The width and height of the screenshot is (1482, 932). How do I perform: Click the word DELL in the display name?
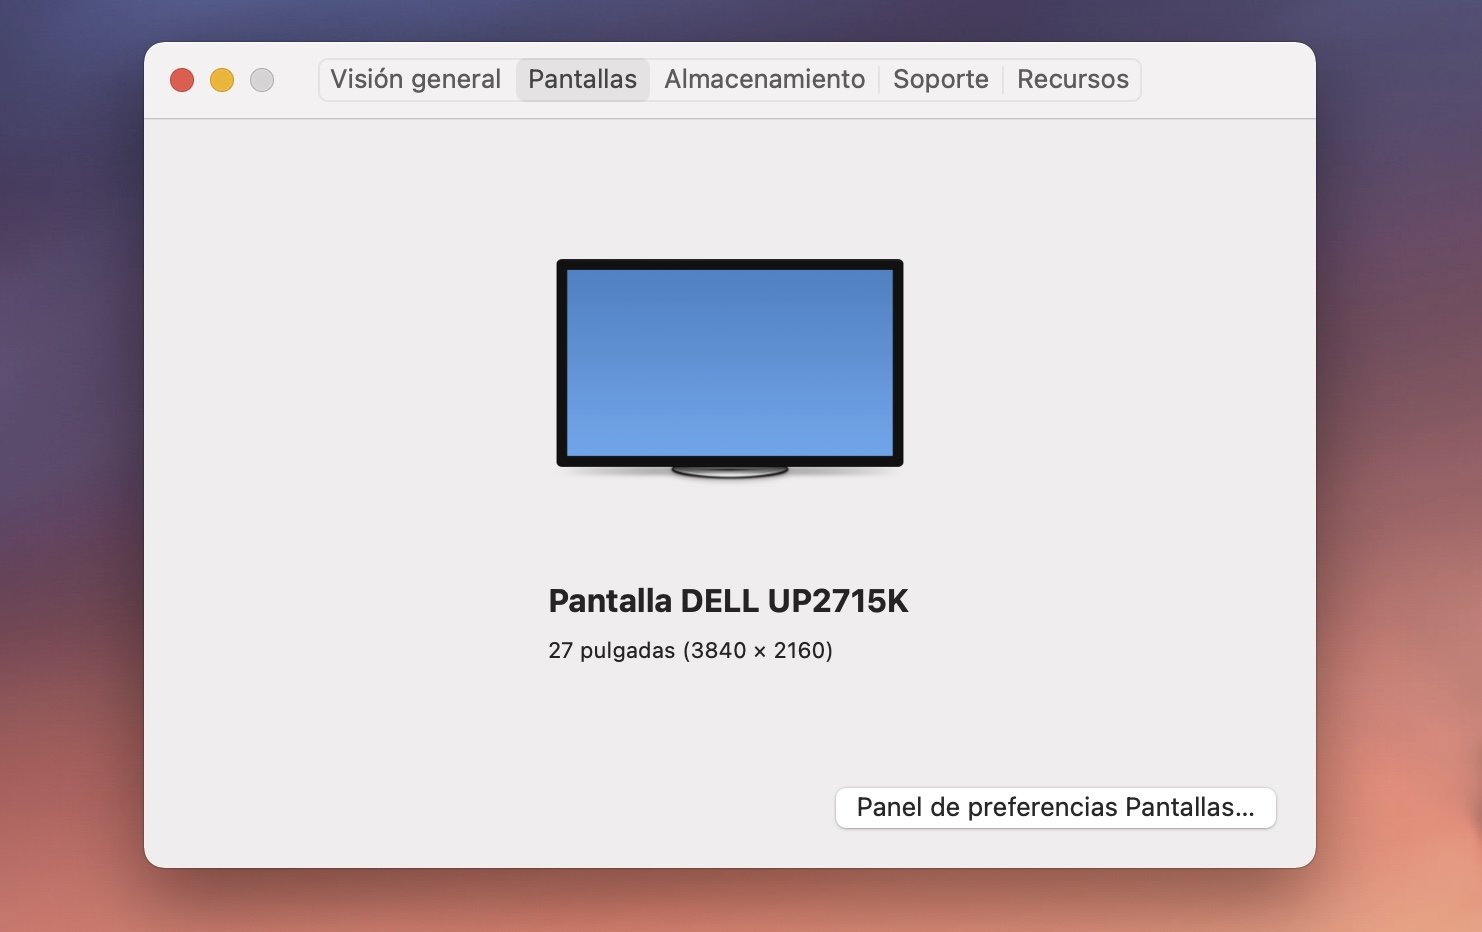point(719,601)
